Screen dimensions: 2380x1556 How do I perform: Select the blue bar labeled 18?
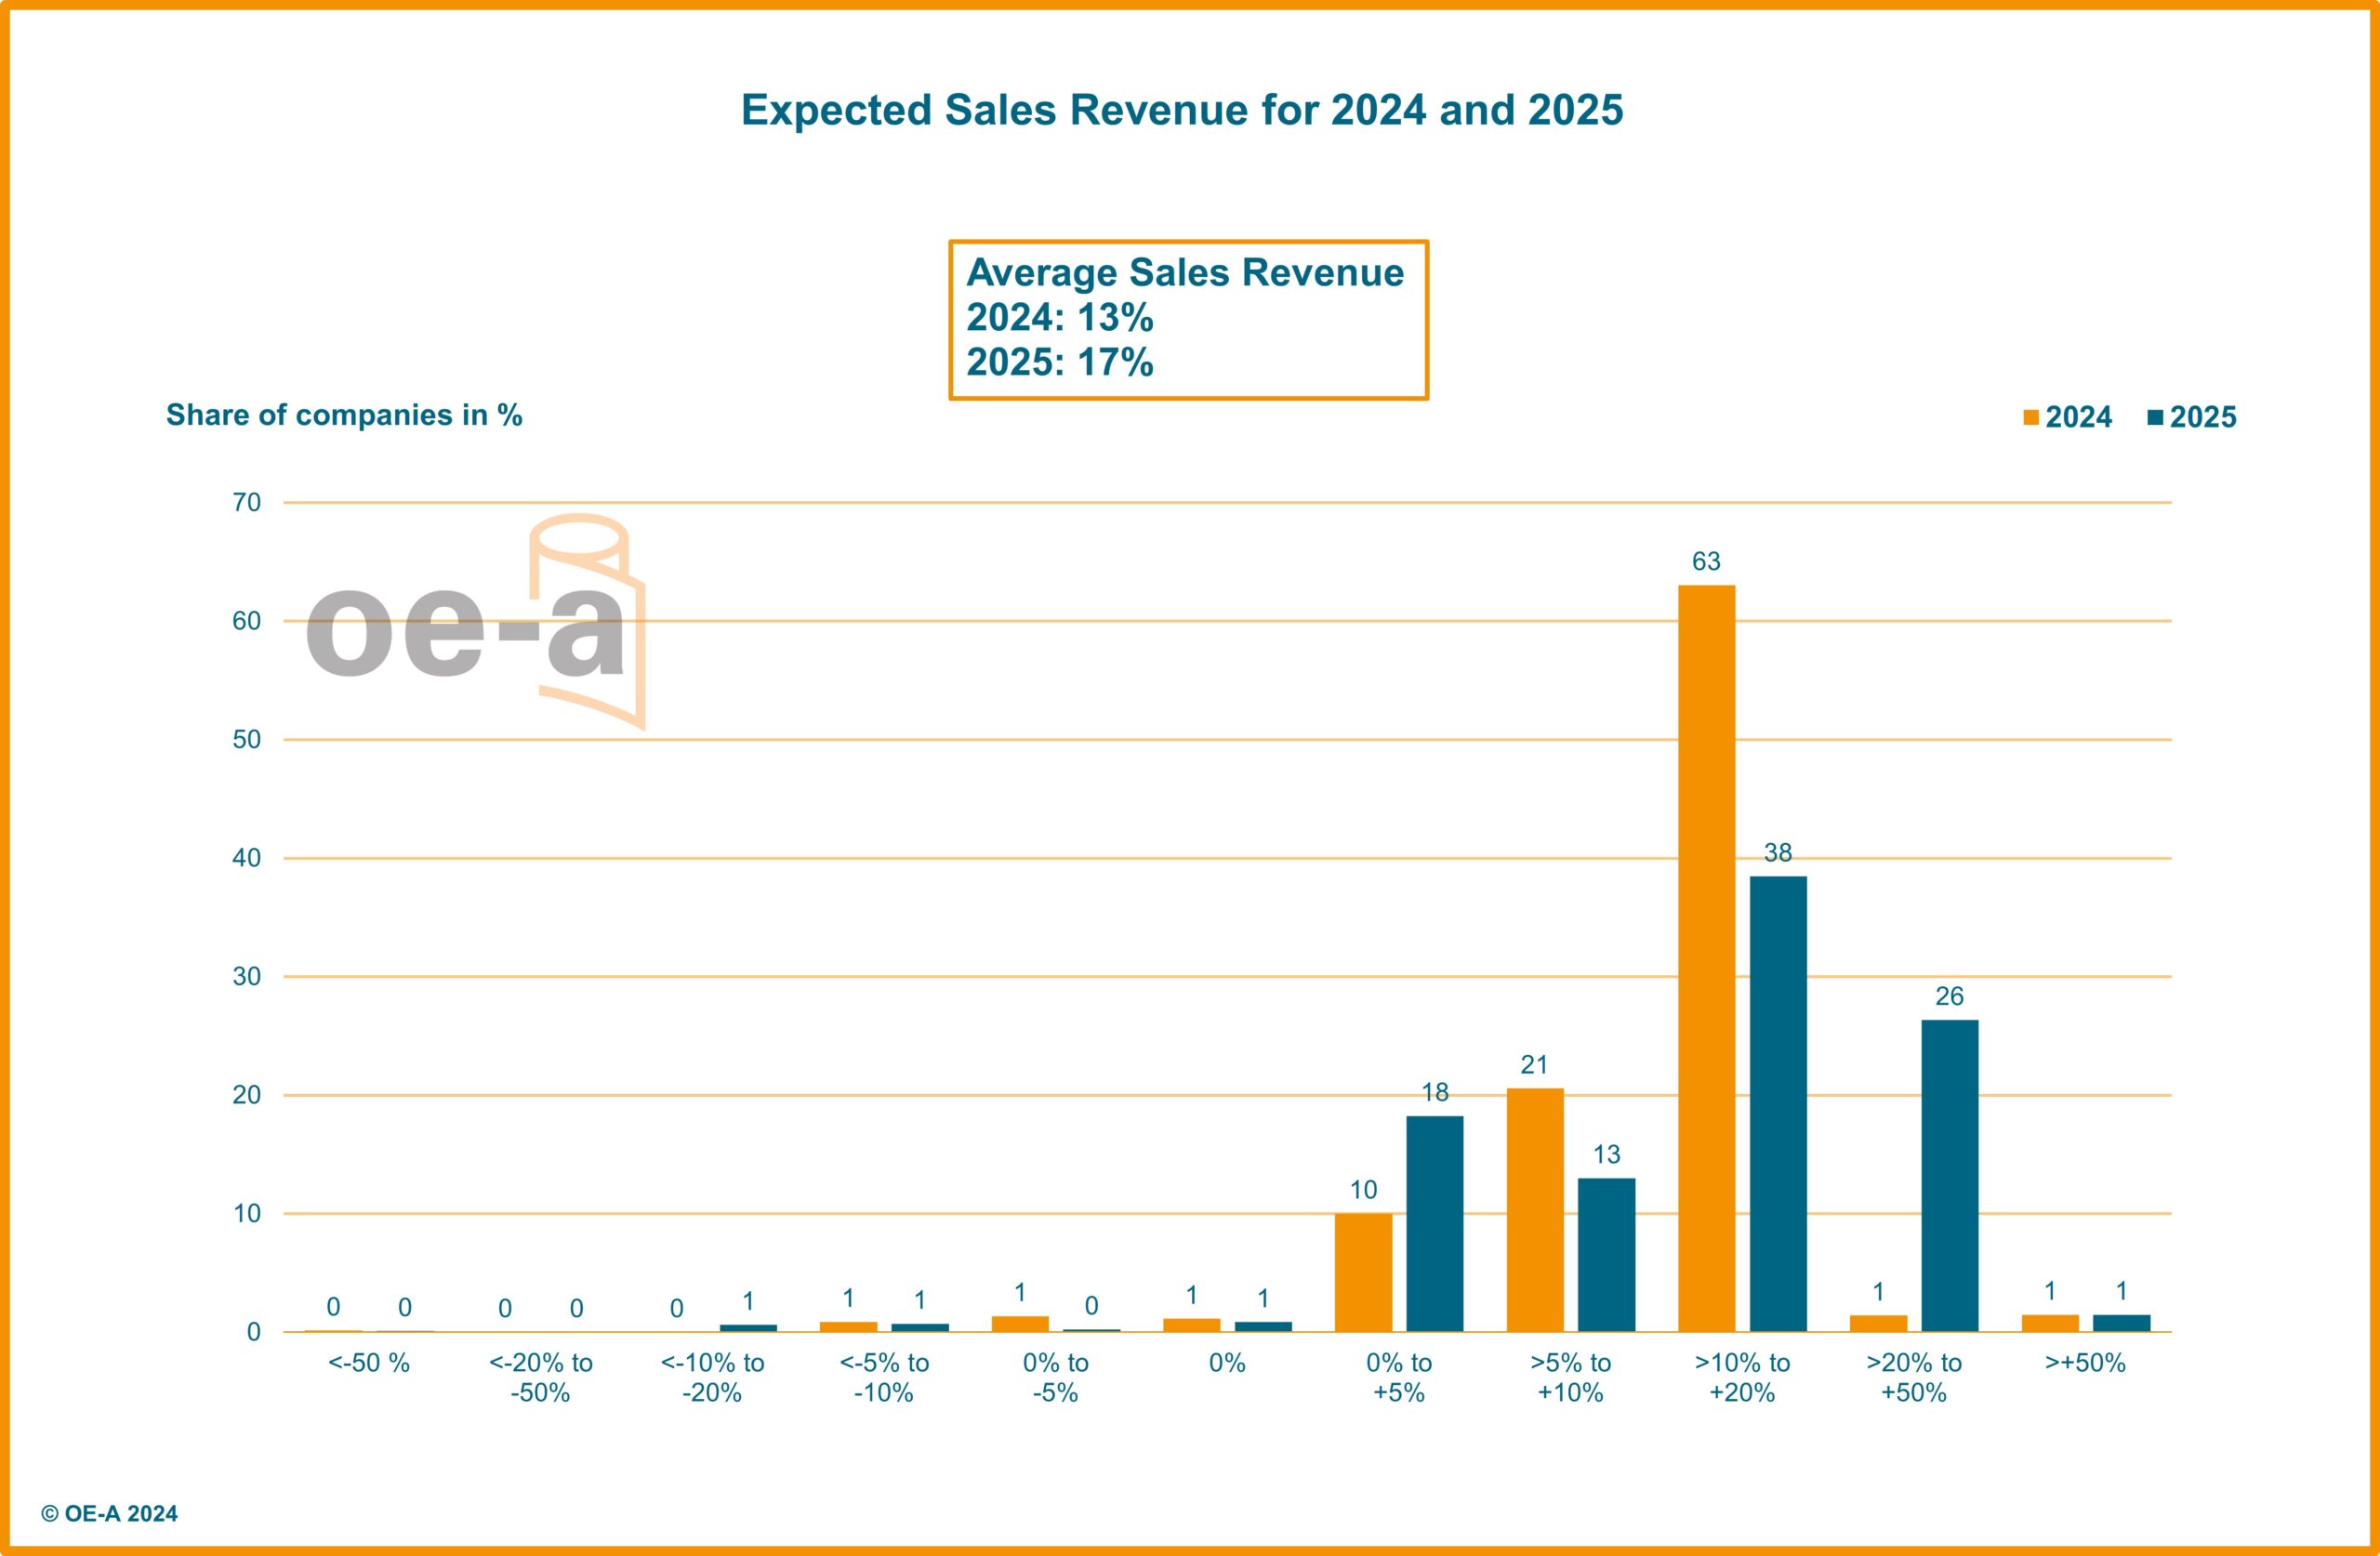tap(1434, 1223)
